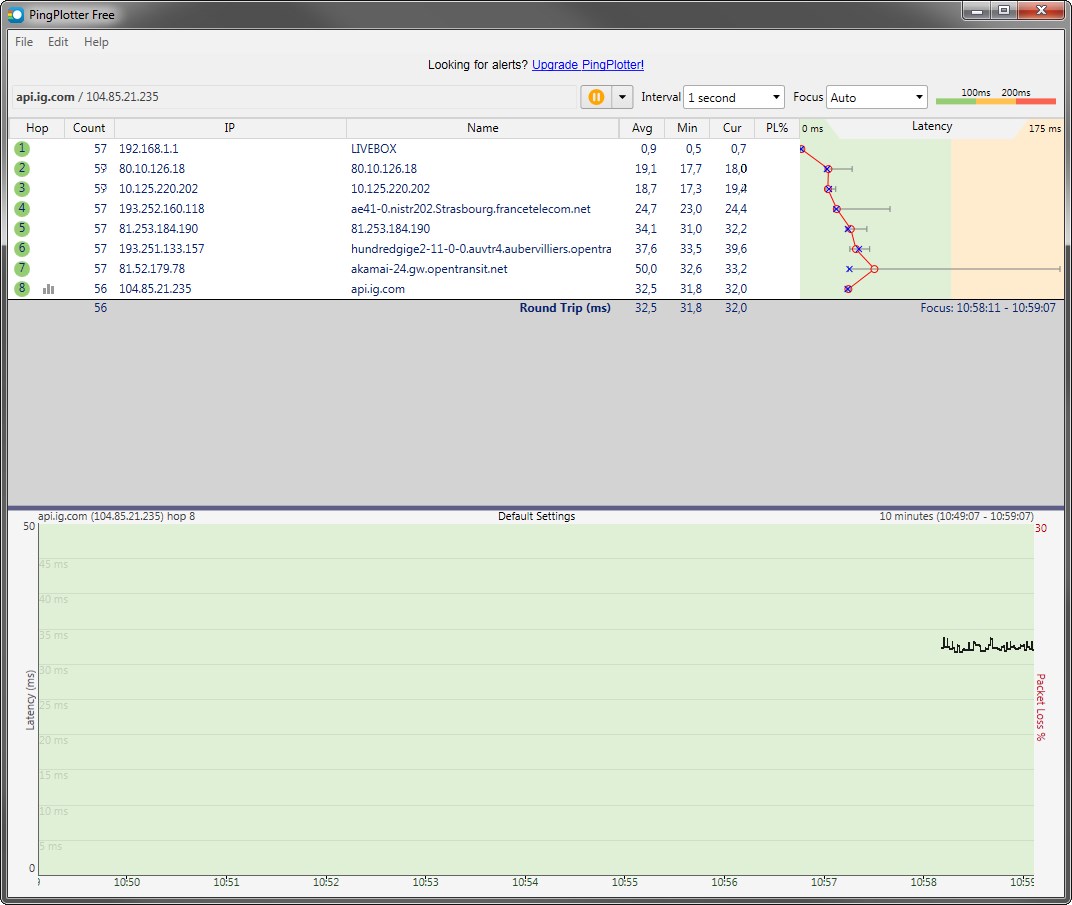Open the Edit menu
Viewport: 1072px width, 905px height.
(x=58, y=42)
